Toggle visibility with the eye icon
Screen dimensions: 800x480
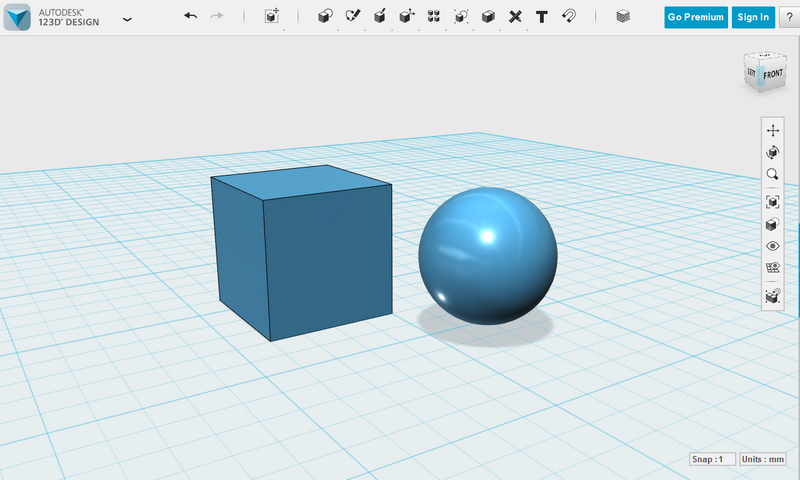772,246
